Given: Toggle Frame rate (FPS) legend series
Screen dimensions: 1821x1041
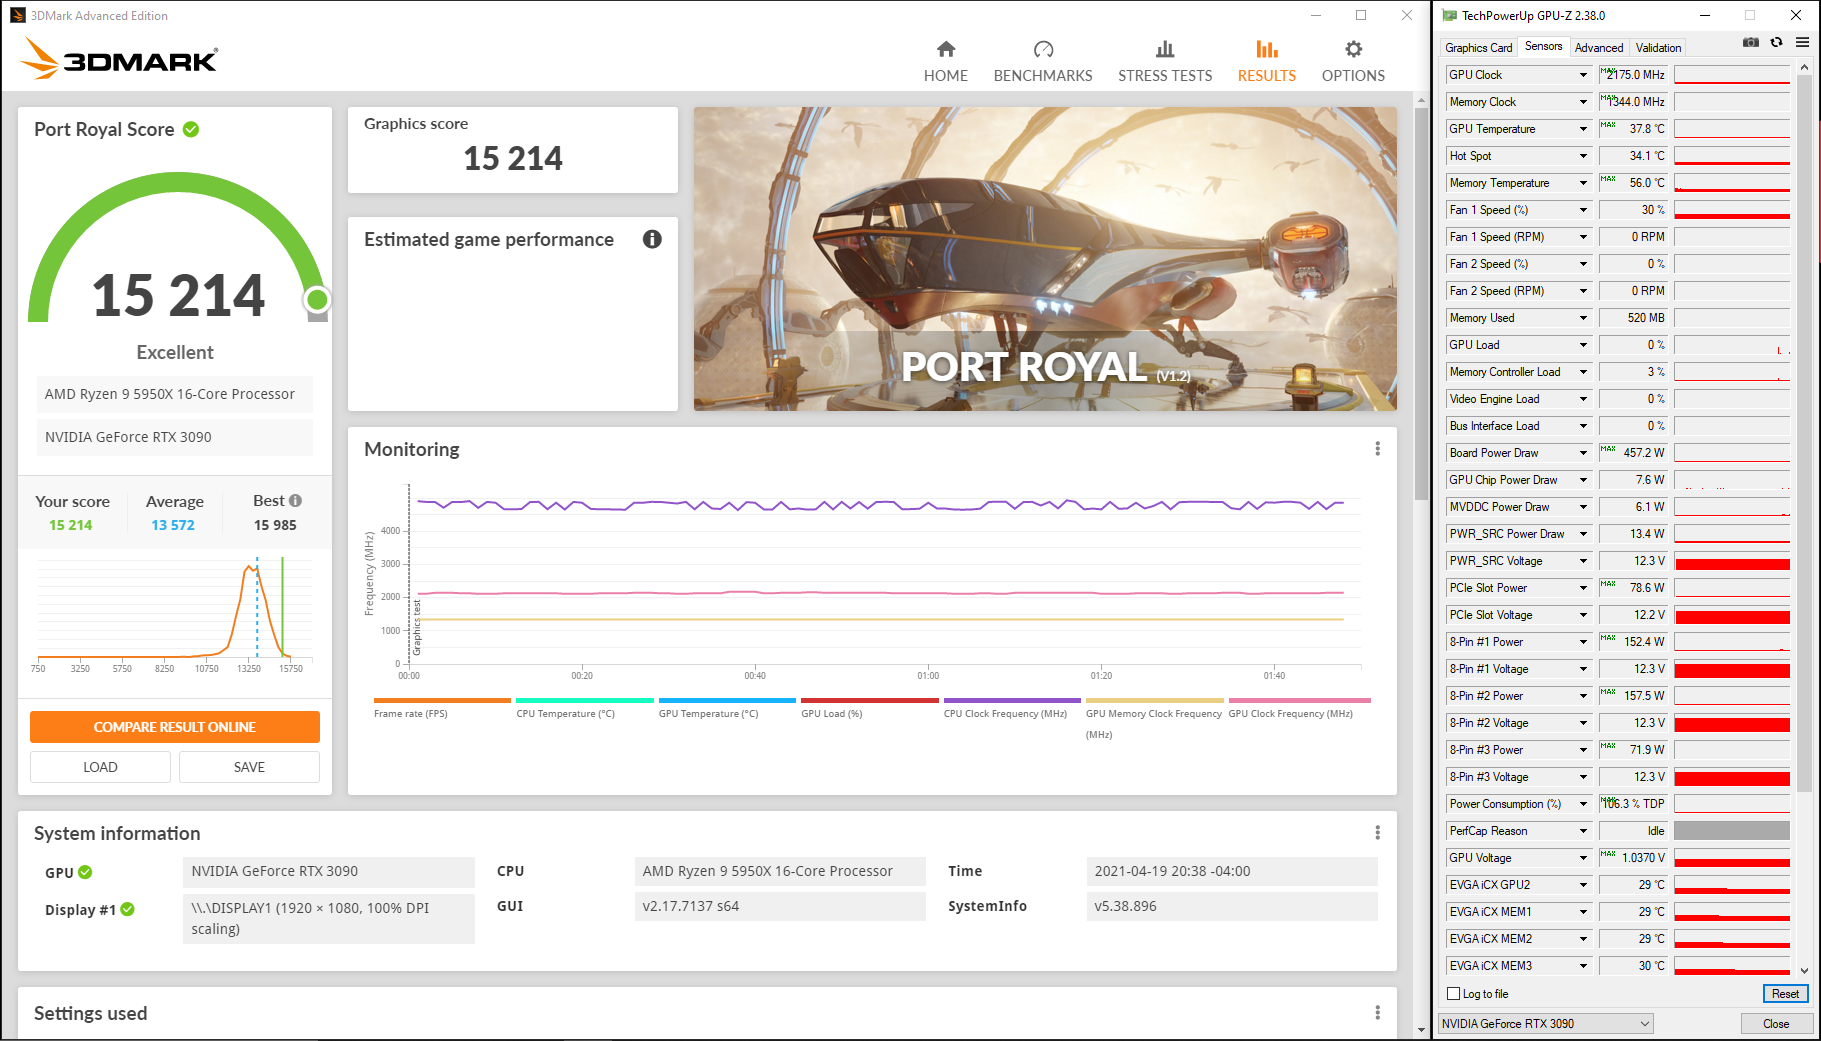Looking at the screenshot, I should 442,707.
